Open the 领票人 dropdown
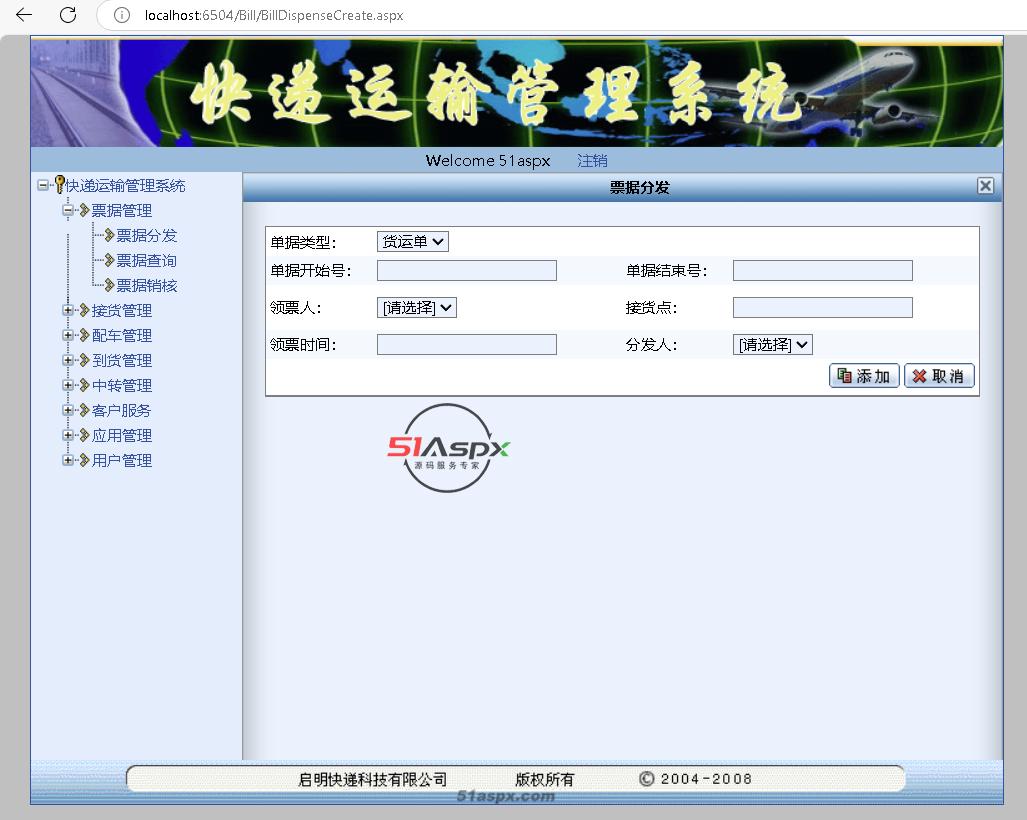The width and height of the screenshot is (1027, 820). [417, 307]
